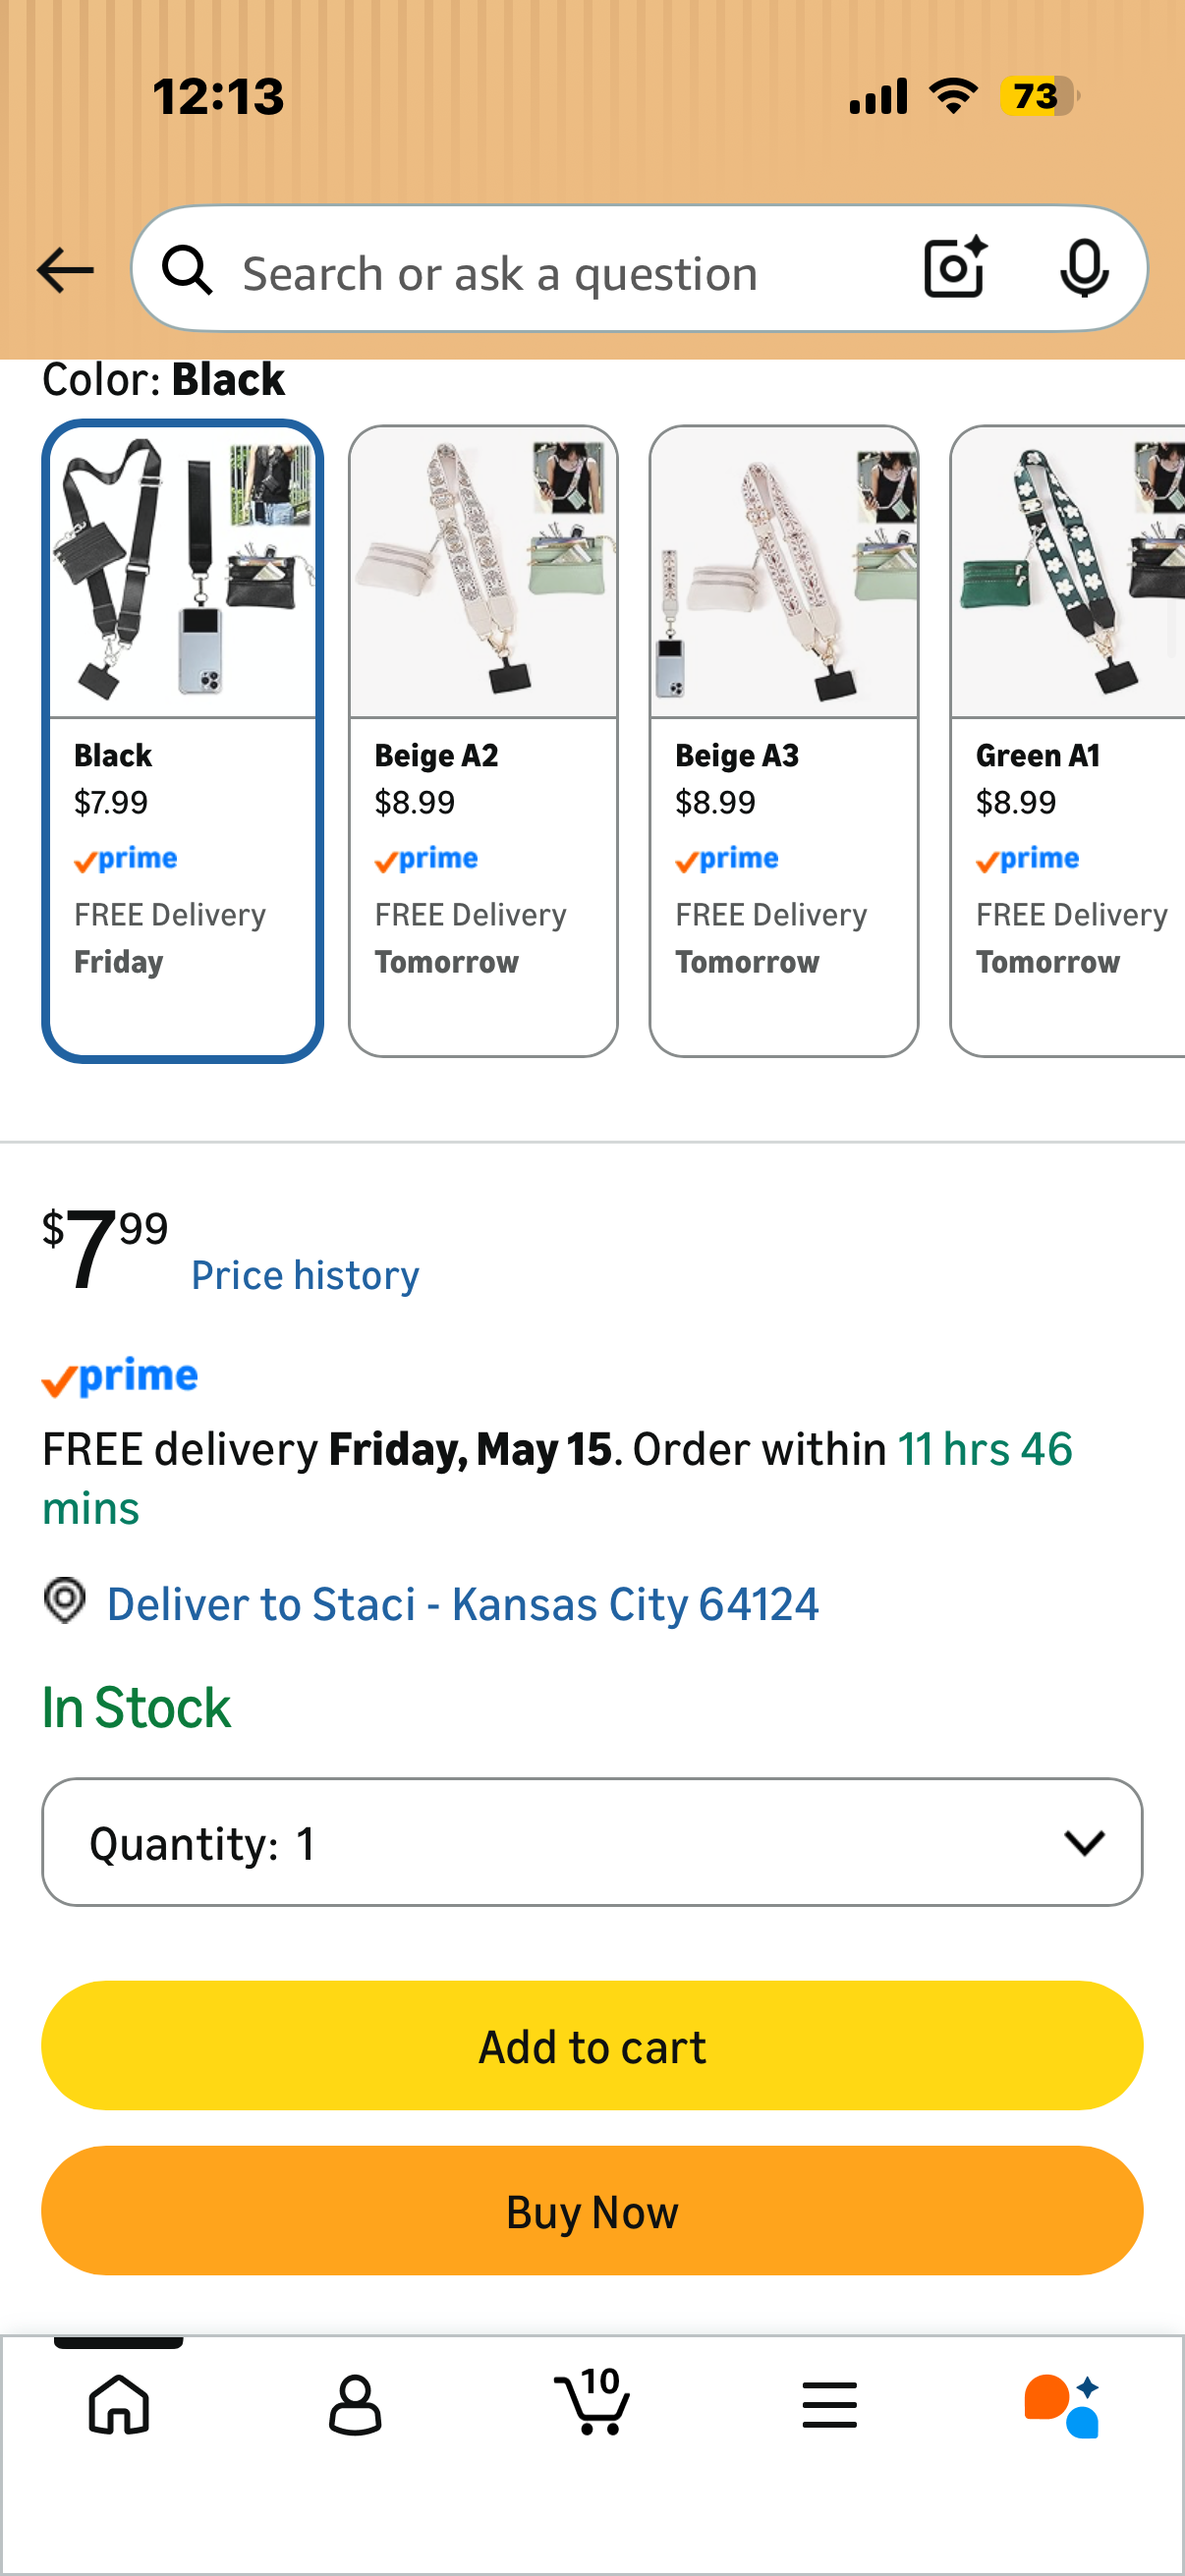Open the hamburger menu tab
The width and height of the screenshot is (1185, 2576).
(x=829, y=2405)
